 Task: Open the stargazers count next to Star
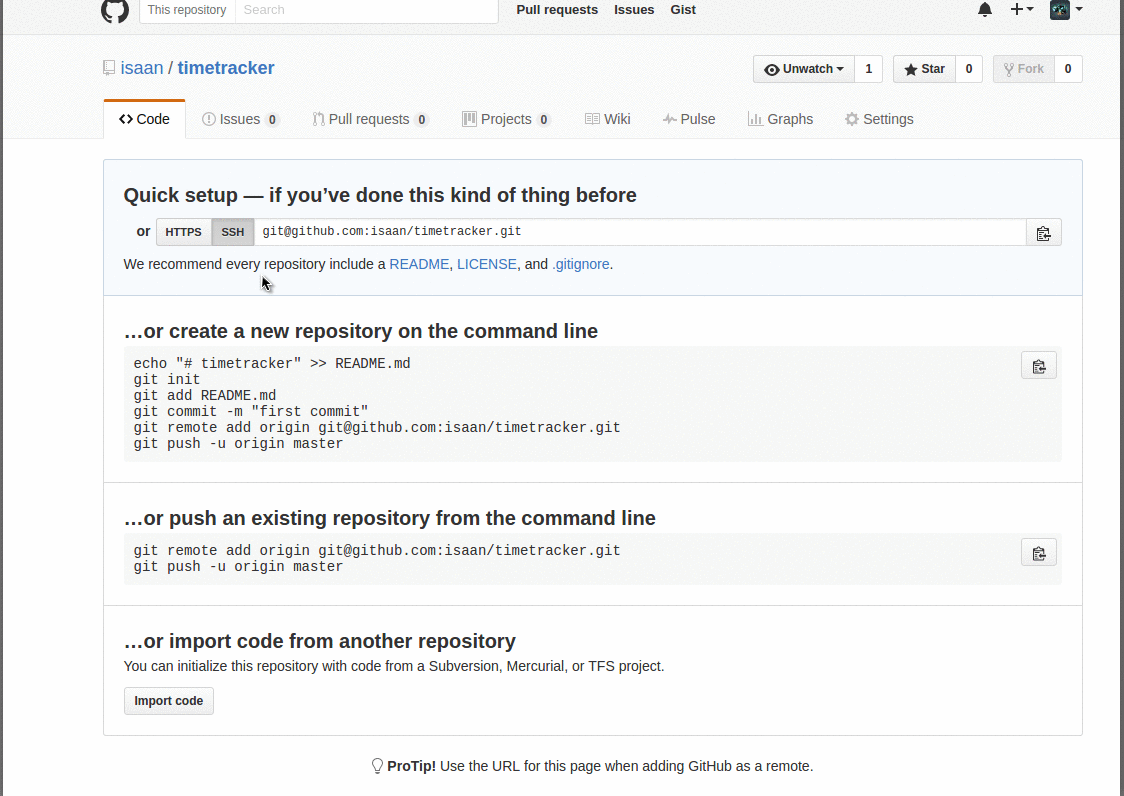click(x=969, y=69)
